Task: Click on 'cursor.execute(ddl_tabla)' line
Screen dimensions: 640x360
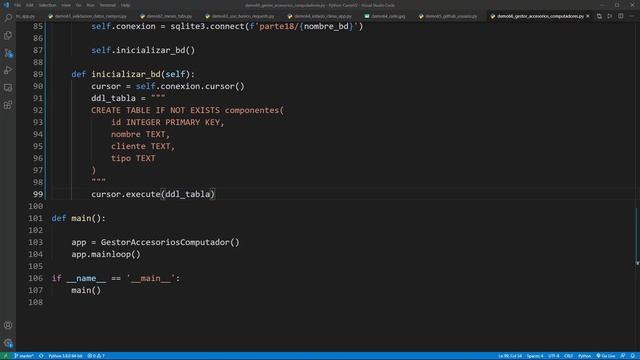Action: [153, 194]
